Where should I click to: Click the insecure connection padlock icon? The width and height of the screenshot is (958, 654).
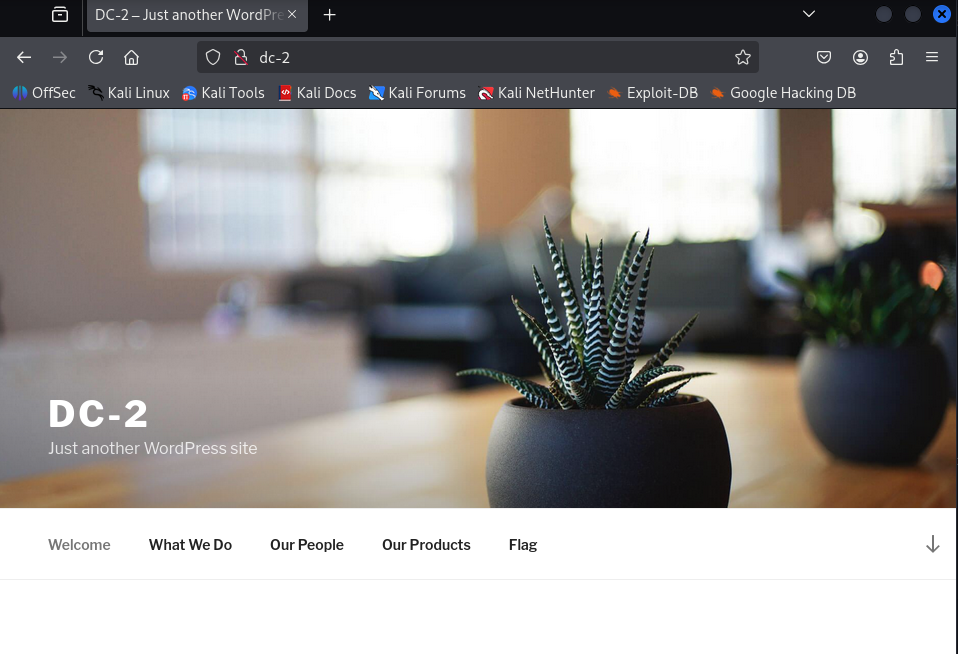click(240, 57)
